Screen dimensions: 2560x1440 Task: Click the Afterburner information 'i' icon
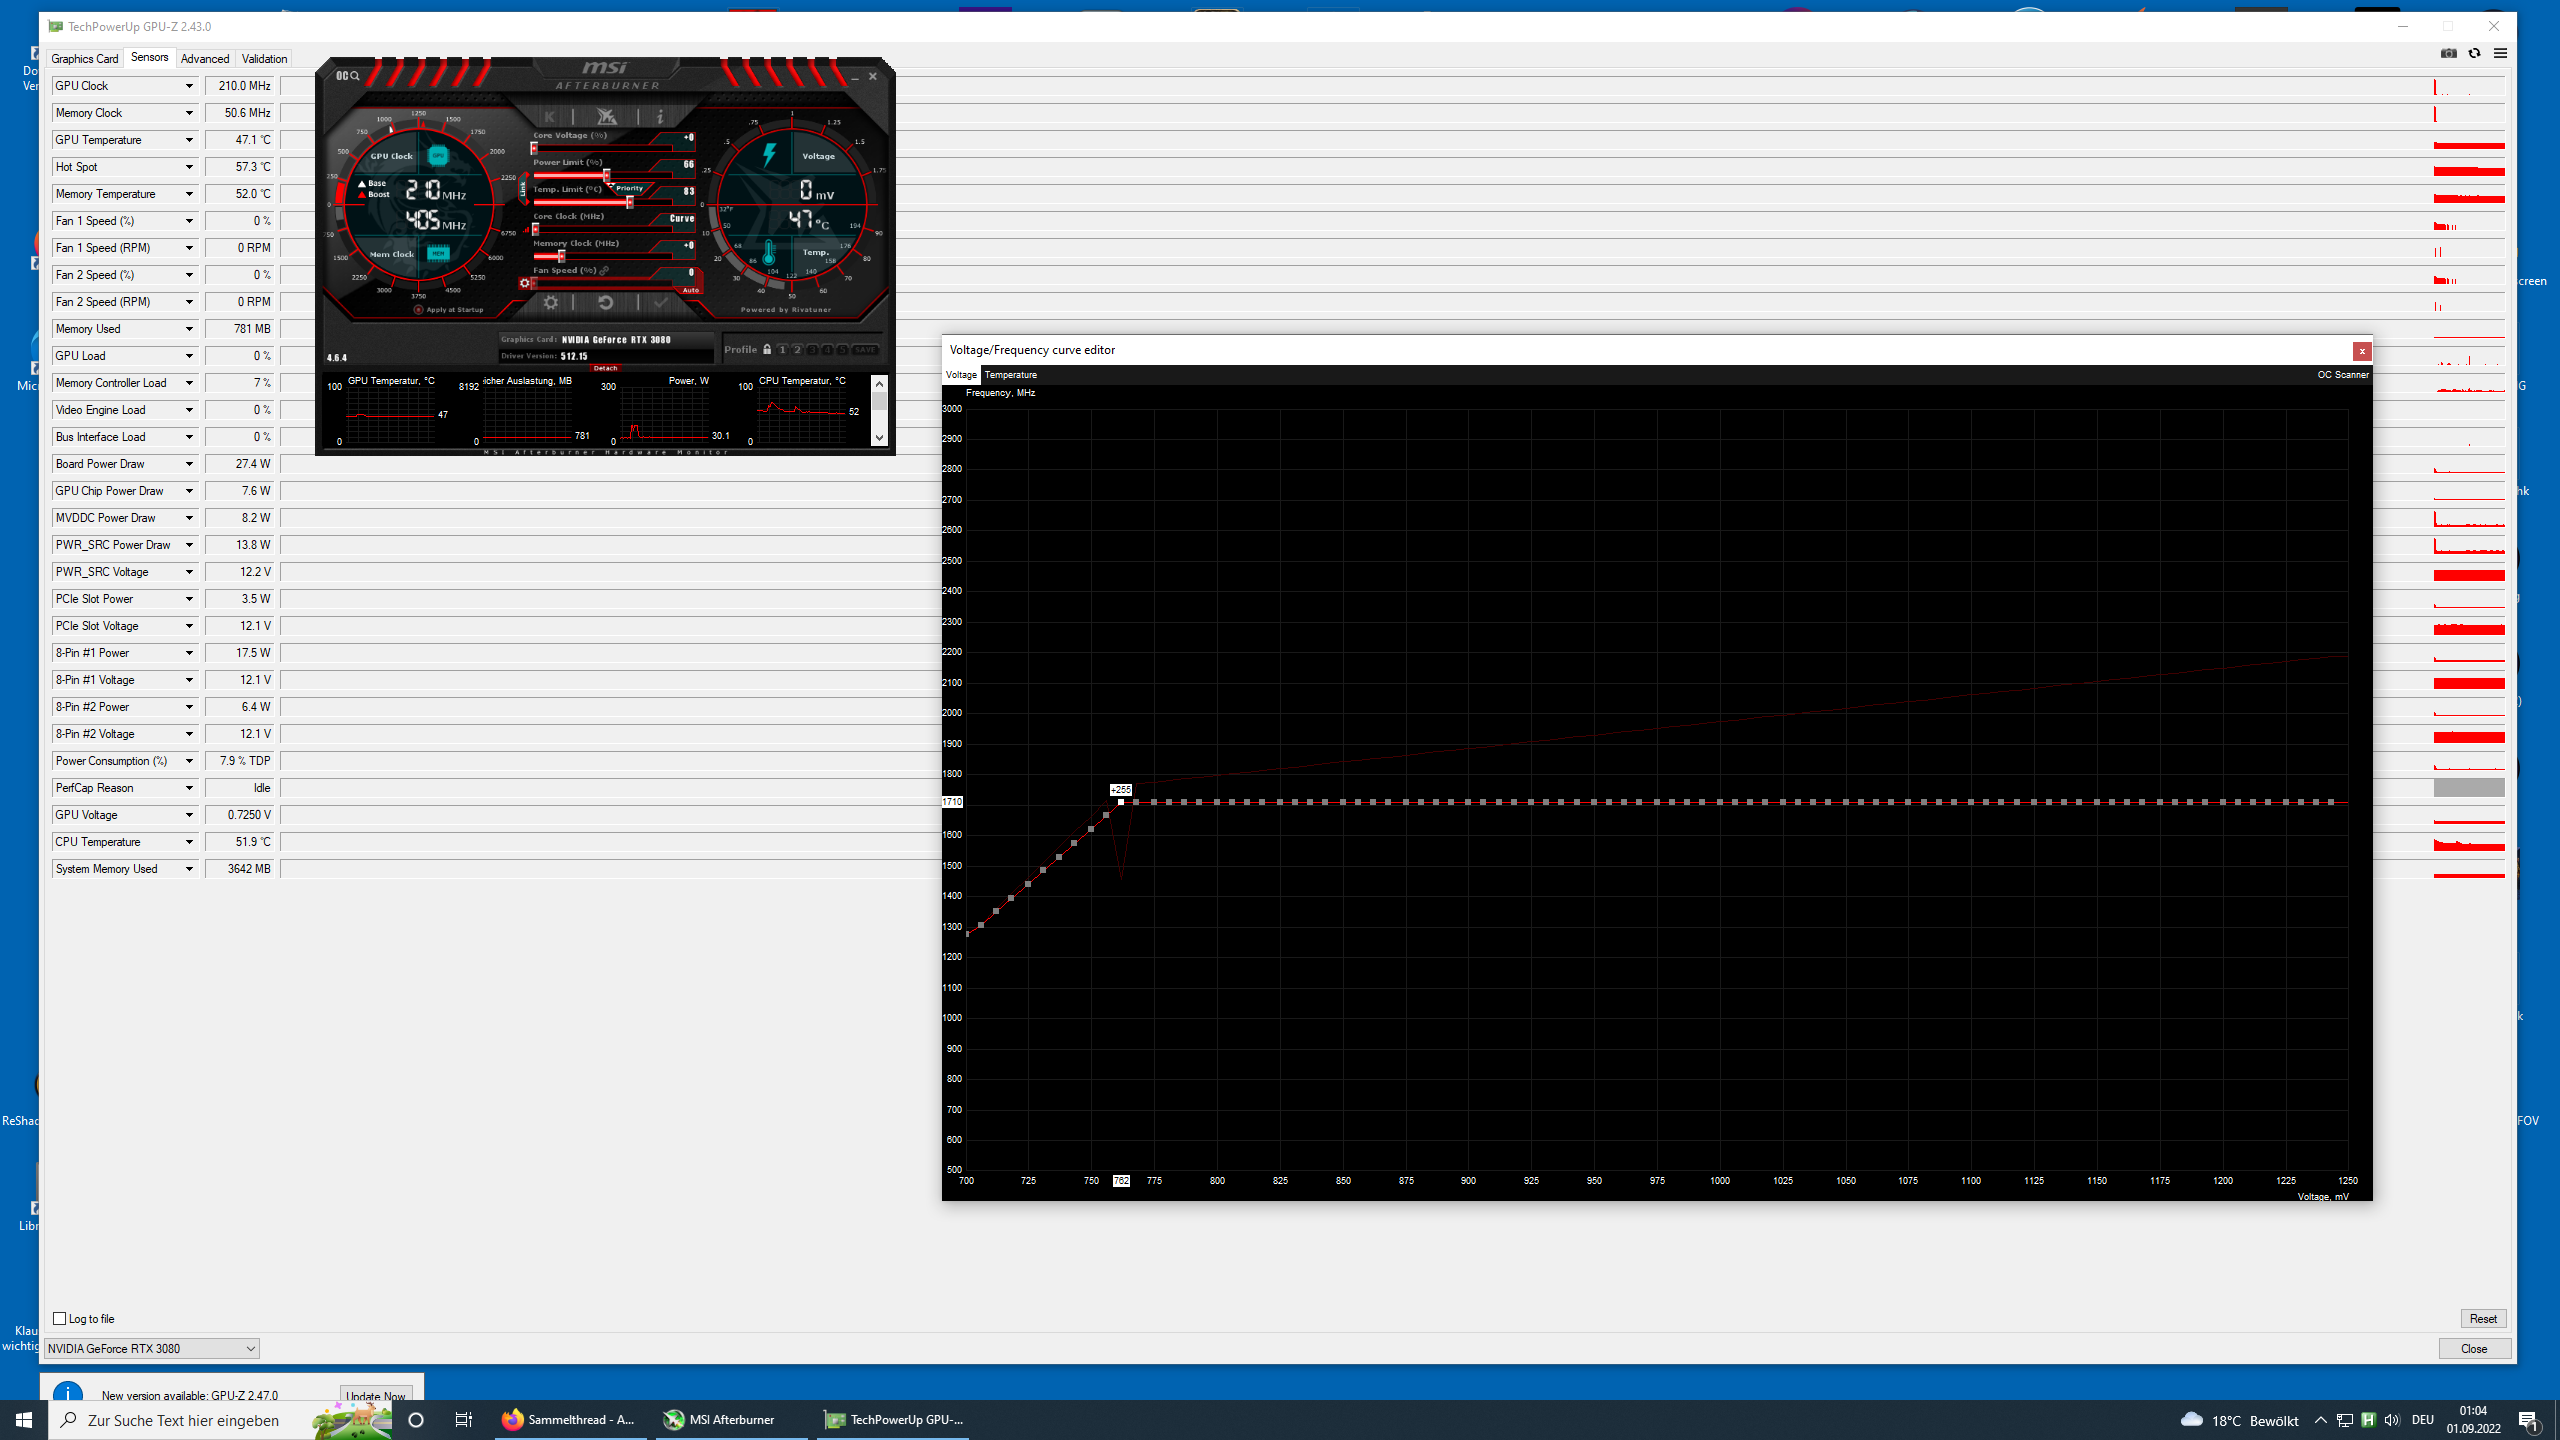click(x=660, y=117)
